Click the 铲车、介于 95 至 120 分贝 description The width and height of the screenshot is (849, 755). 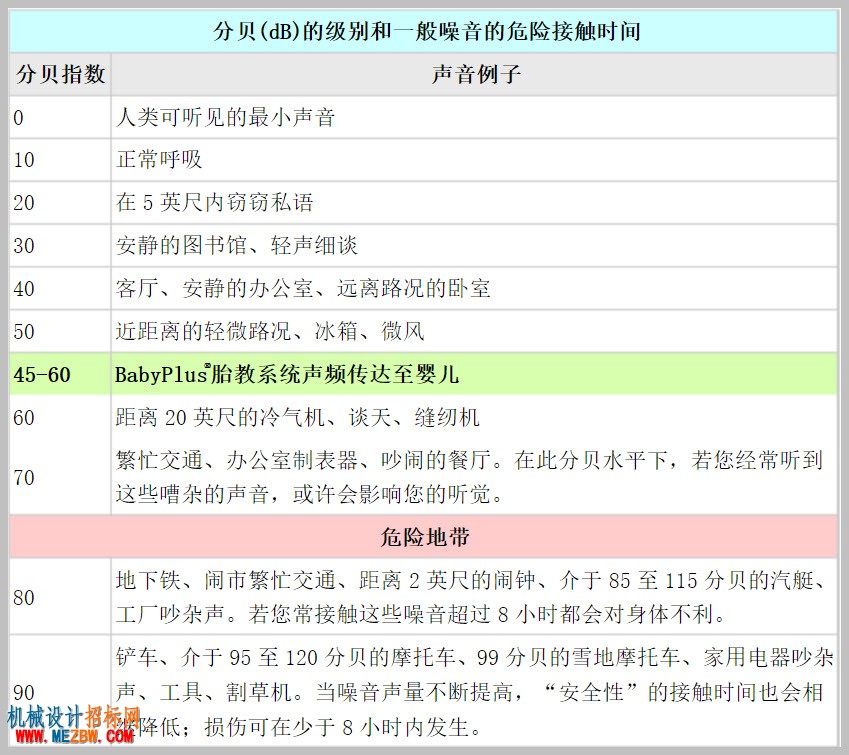(474, 692)
